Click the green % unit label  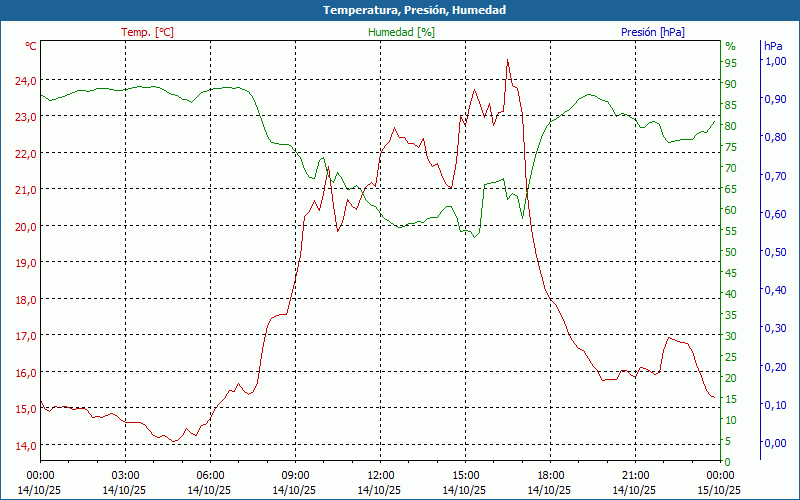tap(730, 46)
